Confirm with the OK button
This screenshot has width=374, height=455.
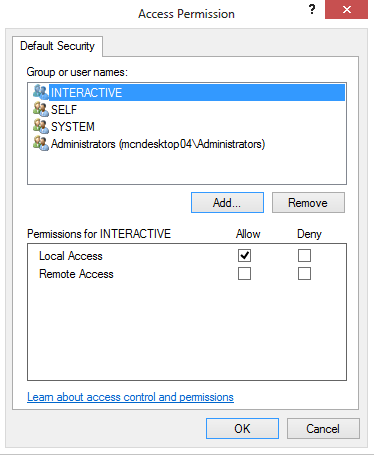point(242,428)
